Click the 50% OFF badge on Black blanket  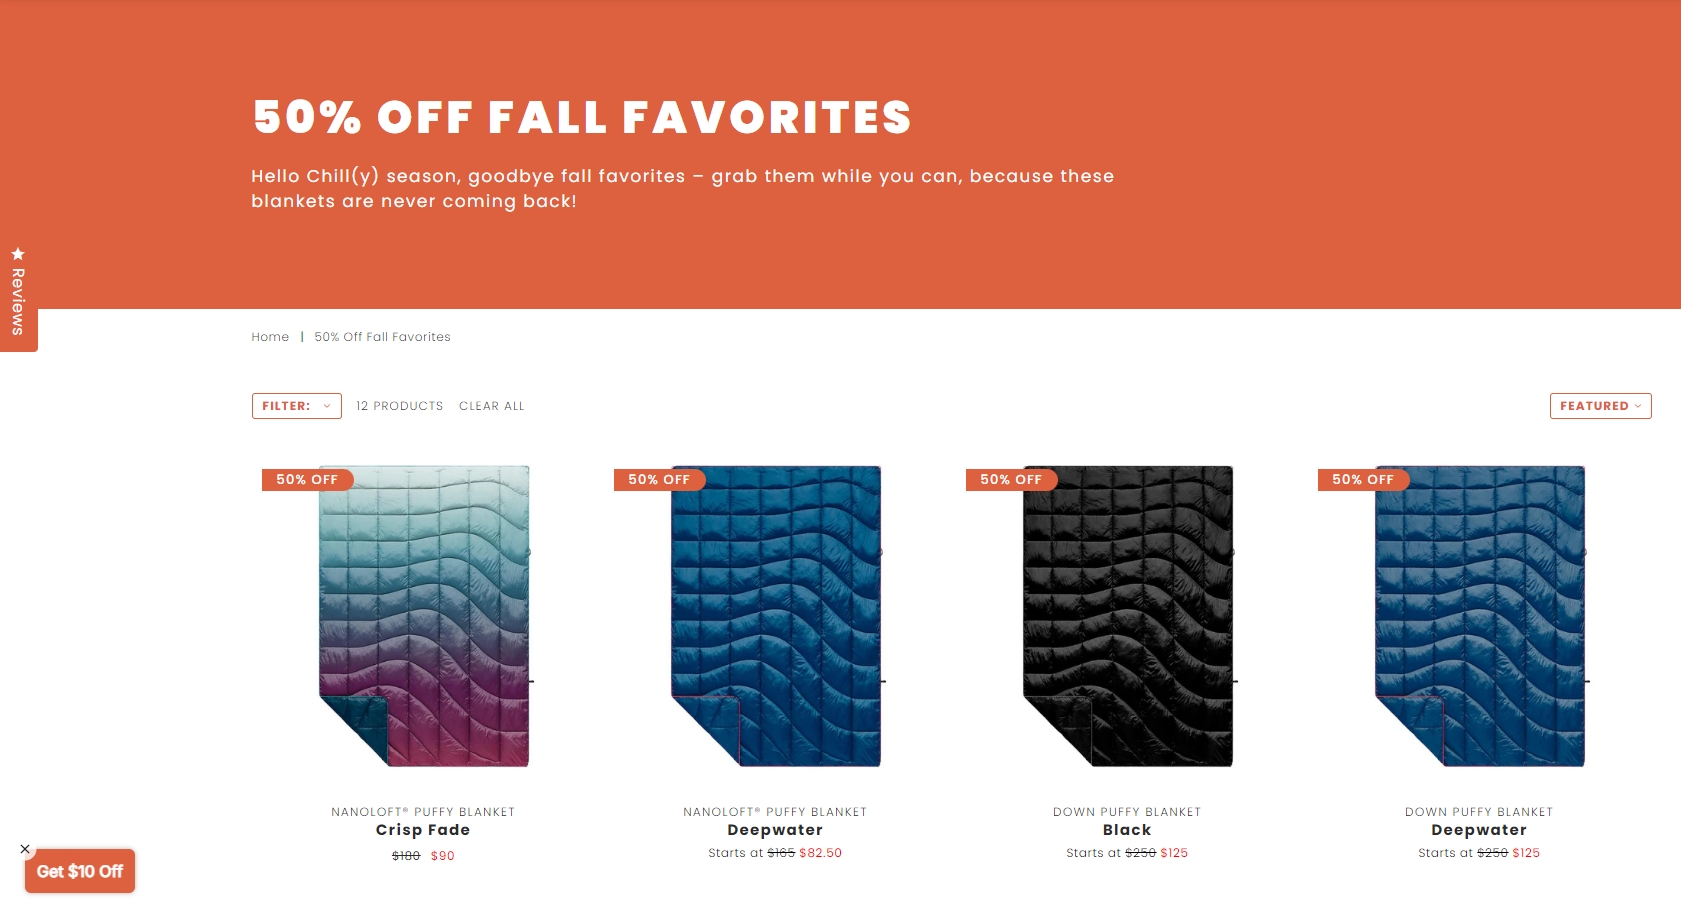coord(1011,480)
